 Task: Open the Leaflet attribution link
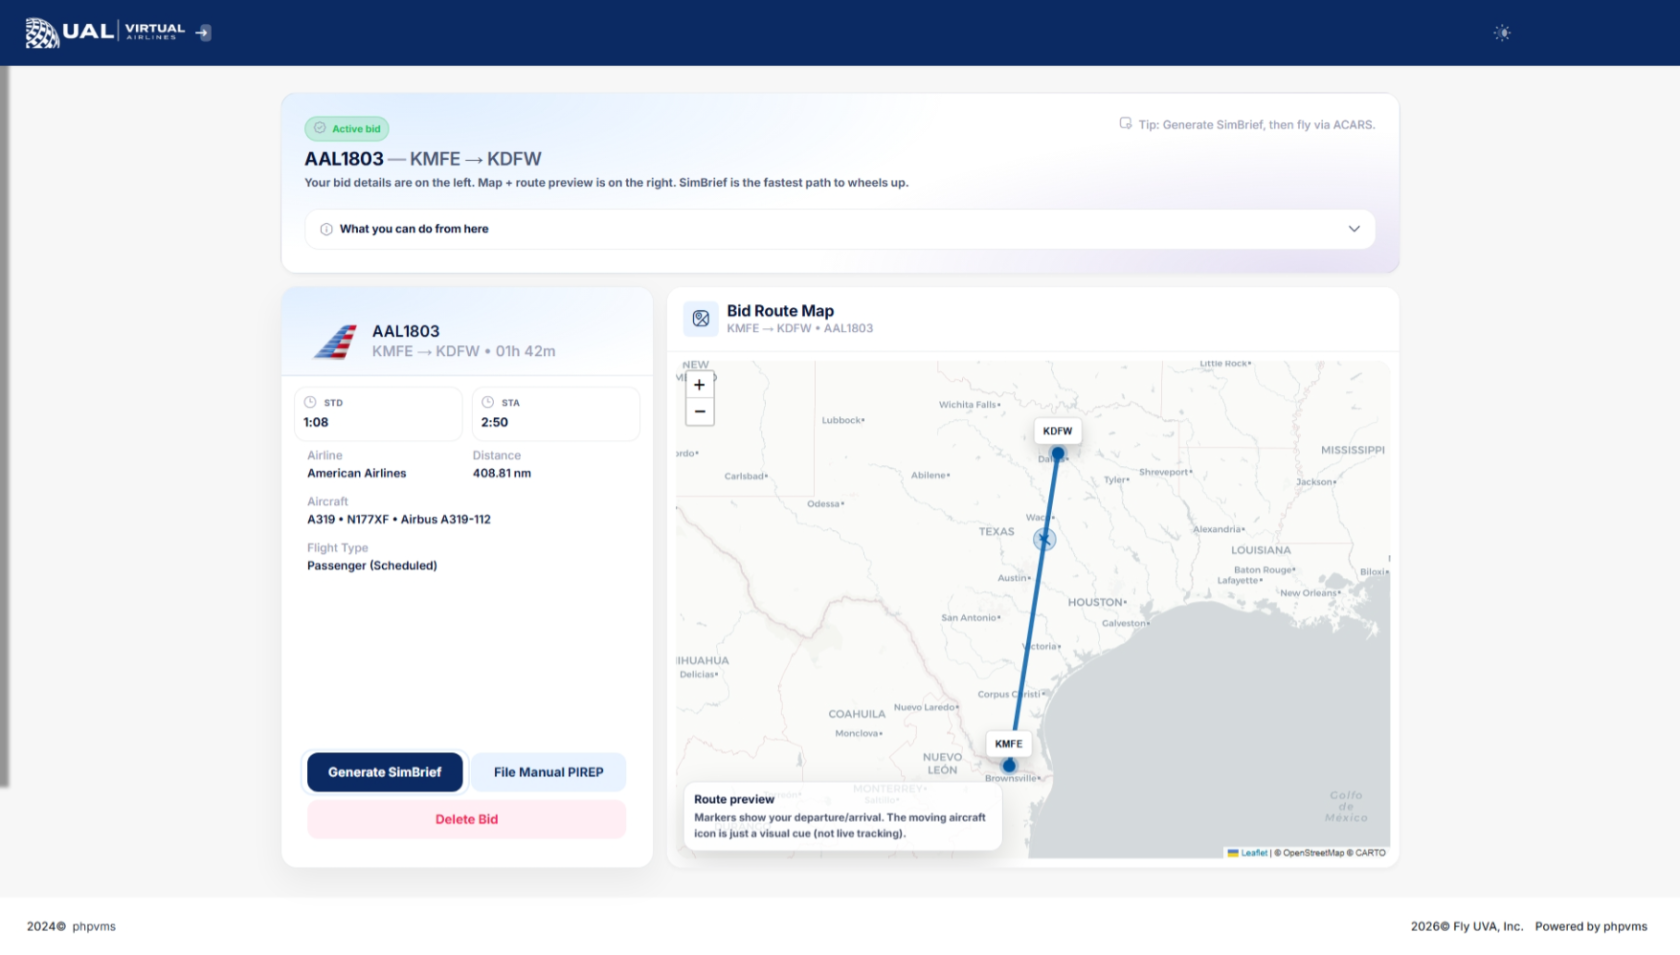(1253, 853)
